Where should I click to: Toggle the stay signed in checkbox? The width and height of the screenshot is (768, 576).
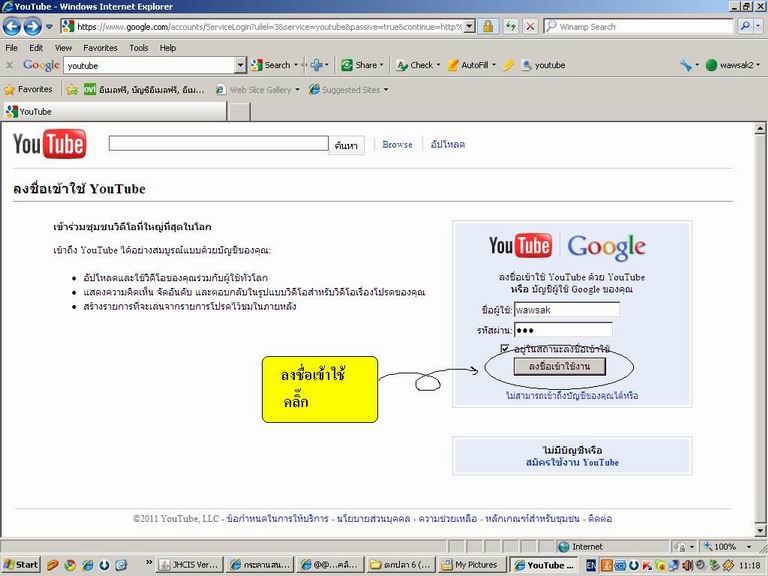pyautogui.click(x=504, y=348)
